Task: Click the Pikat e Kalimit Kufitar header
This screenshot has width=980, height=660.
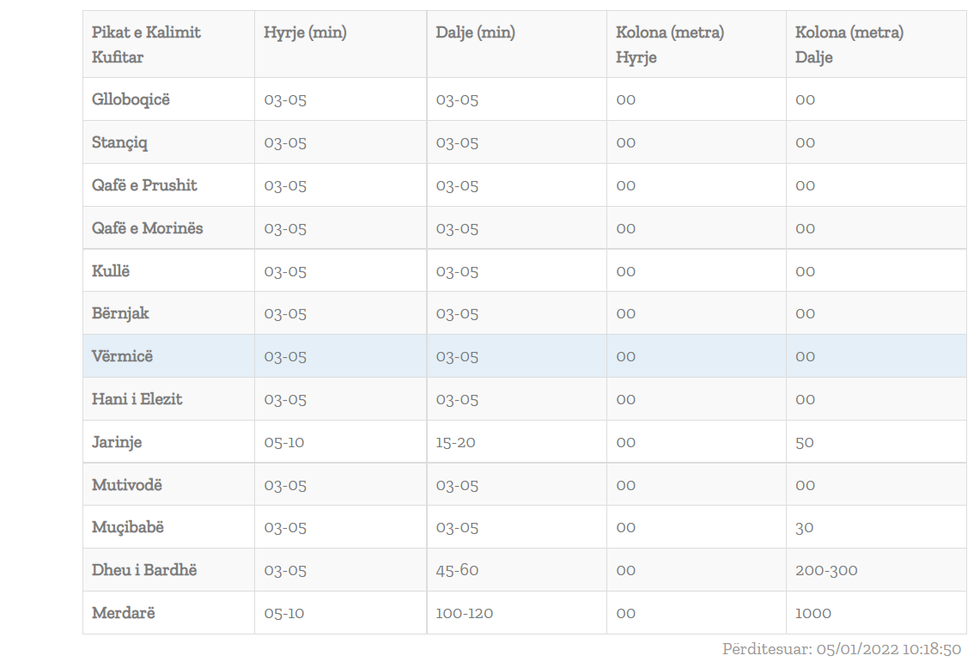Action: (146, 45)
